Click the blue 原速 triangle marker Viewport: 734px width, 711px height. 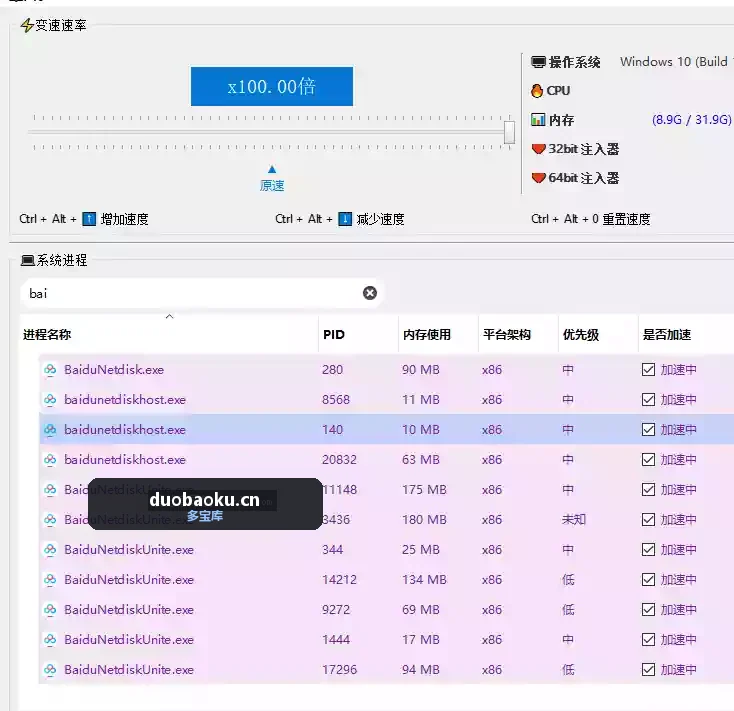point(272,169)
